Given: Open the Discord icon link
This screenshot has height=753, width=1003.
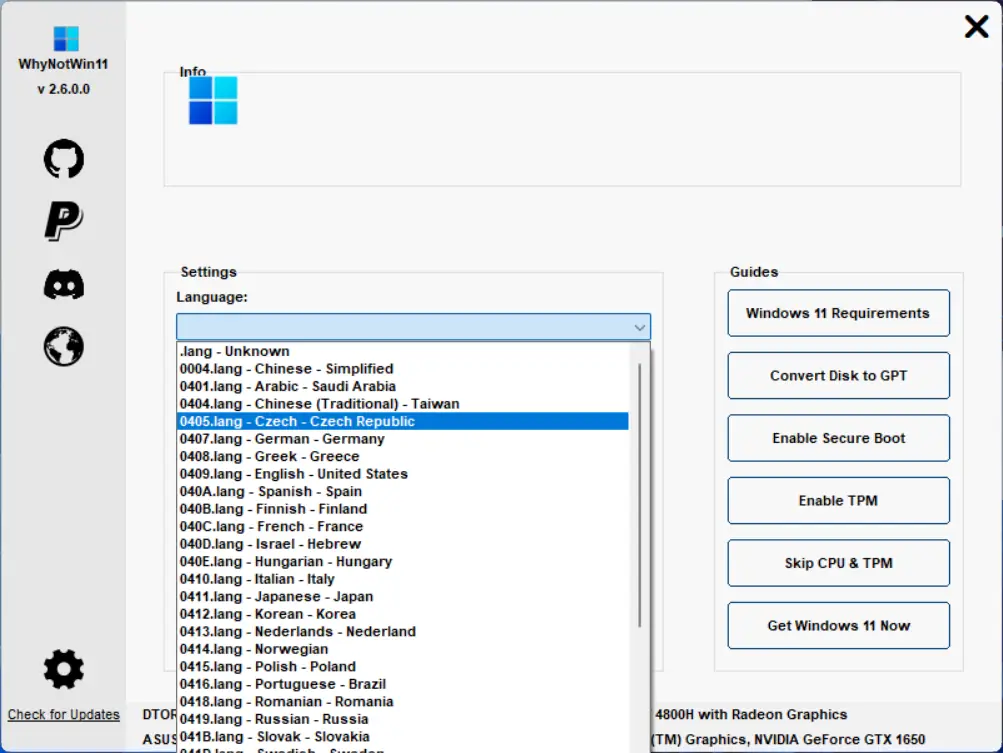Looking at the screenshot, I should click(x=64, y=284).
